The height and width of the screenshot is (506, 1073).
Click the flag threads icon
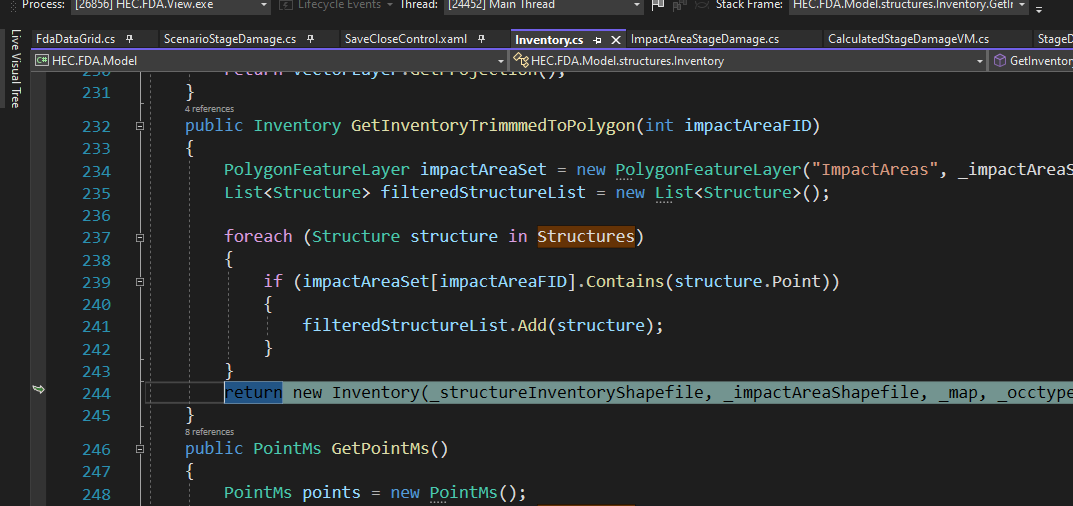pos(658,5)
